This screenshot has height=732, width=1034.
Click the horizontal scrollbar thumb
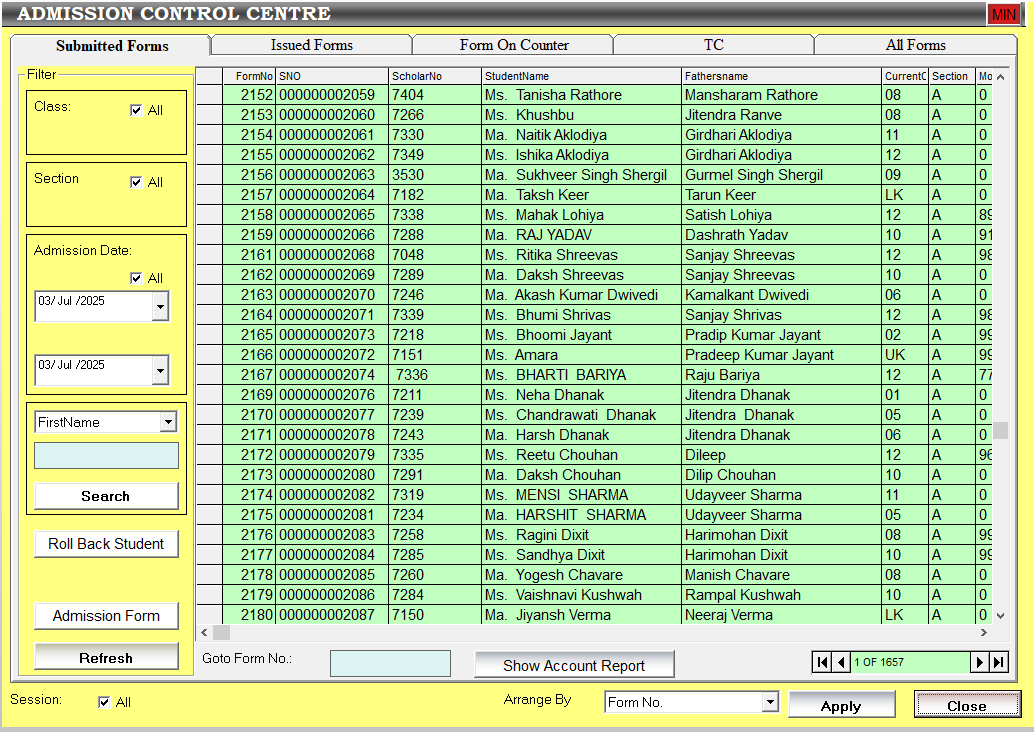coord(222,632)
